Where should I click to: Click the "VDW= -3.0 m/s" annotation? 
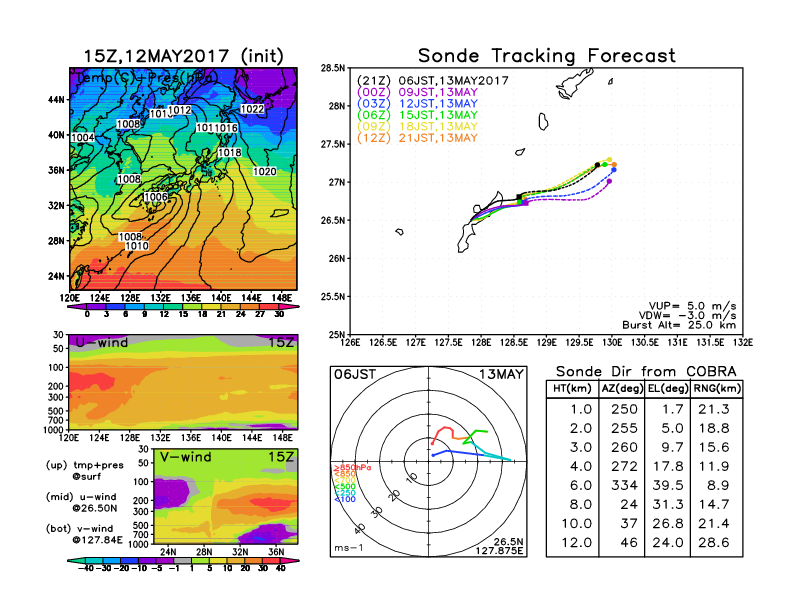coord(687,316)
